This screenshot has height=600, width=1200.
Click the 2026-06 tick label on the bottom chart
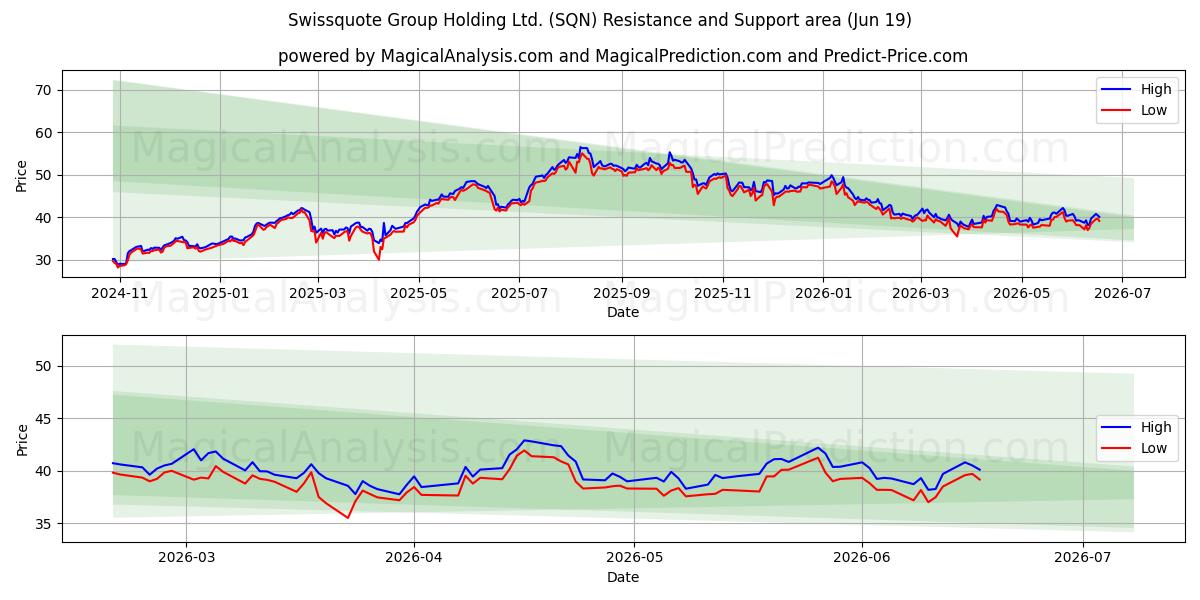tap(862, 559)
